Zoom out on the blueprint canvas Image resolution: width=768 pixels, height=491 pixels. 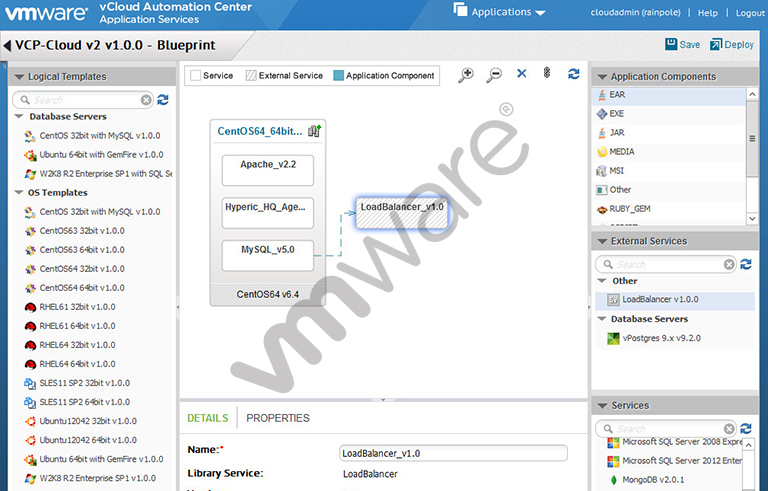pos(494,75)
